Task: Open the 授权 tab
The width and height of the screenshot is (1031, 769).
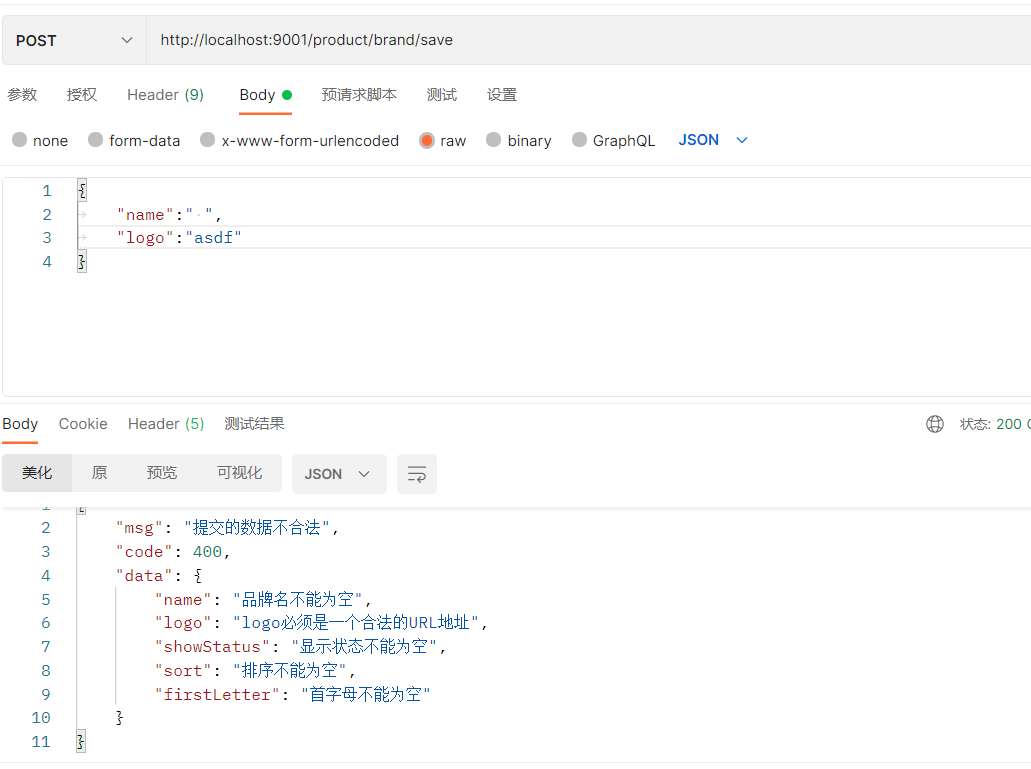Action: tap(82, 95)
